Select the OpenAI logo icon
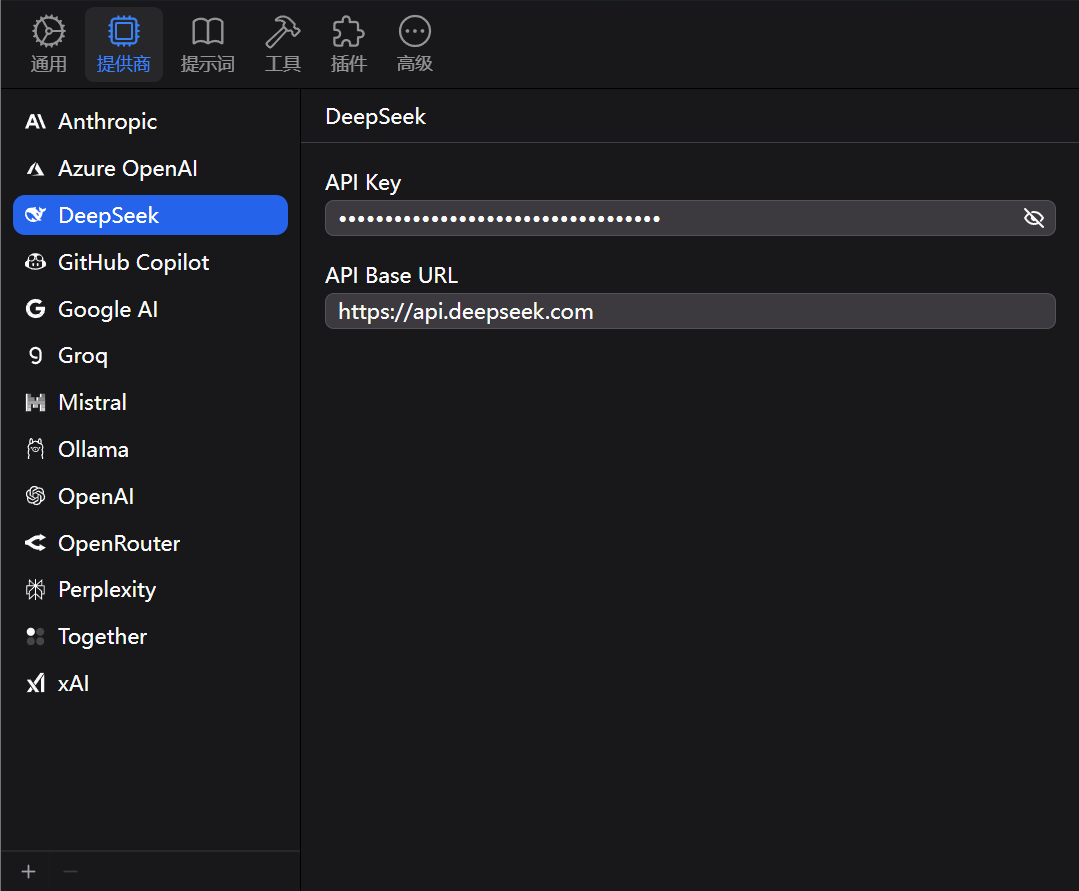1079x891 pixels. pos(35,496)
